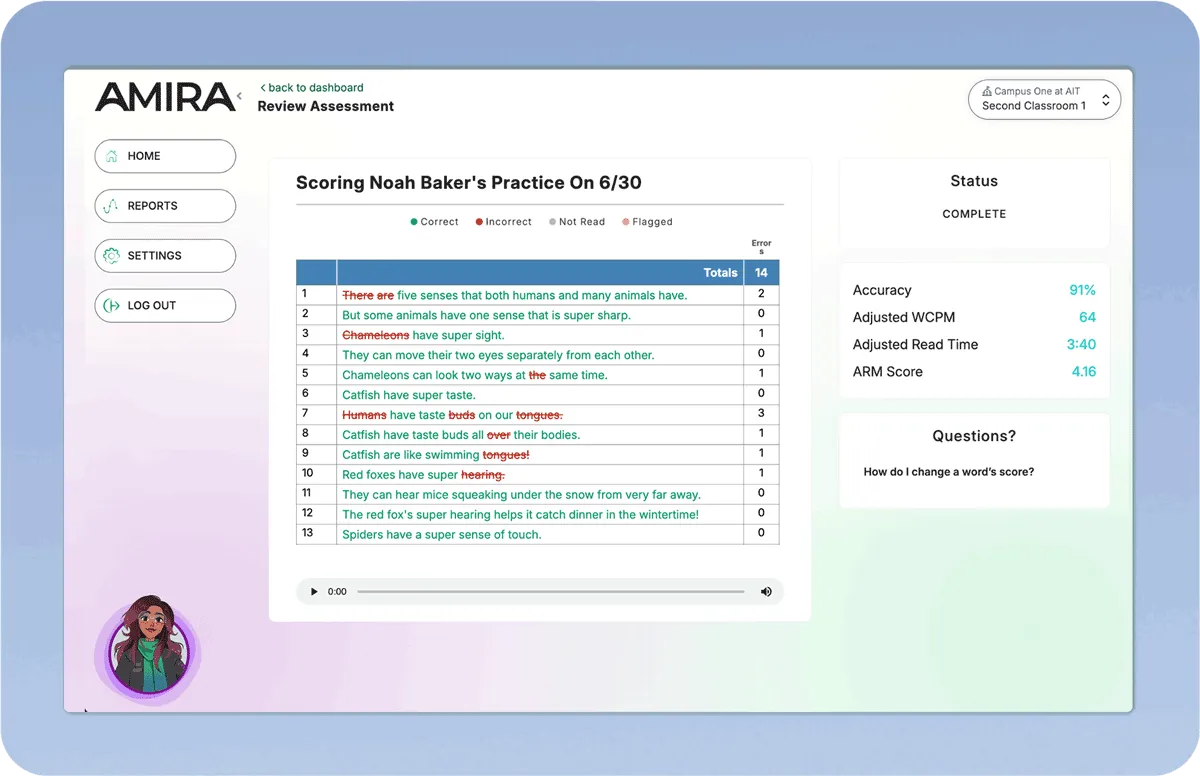
Task: Click the Home icon in sidebar
Action: (x=110, y=156)
